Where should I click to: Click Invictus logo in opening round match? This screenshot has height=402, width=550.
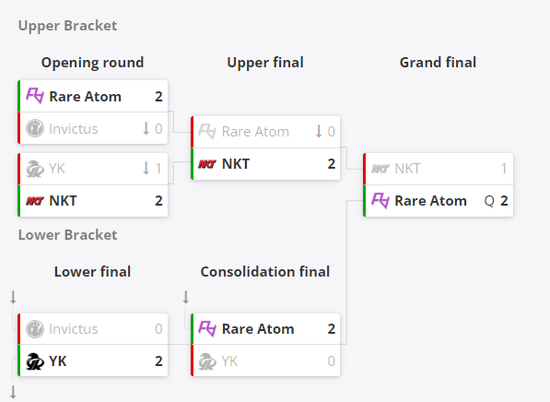(x=35, y=128)
